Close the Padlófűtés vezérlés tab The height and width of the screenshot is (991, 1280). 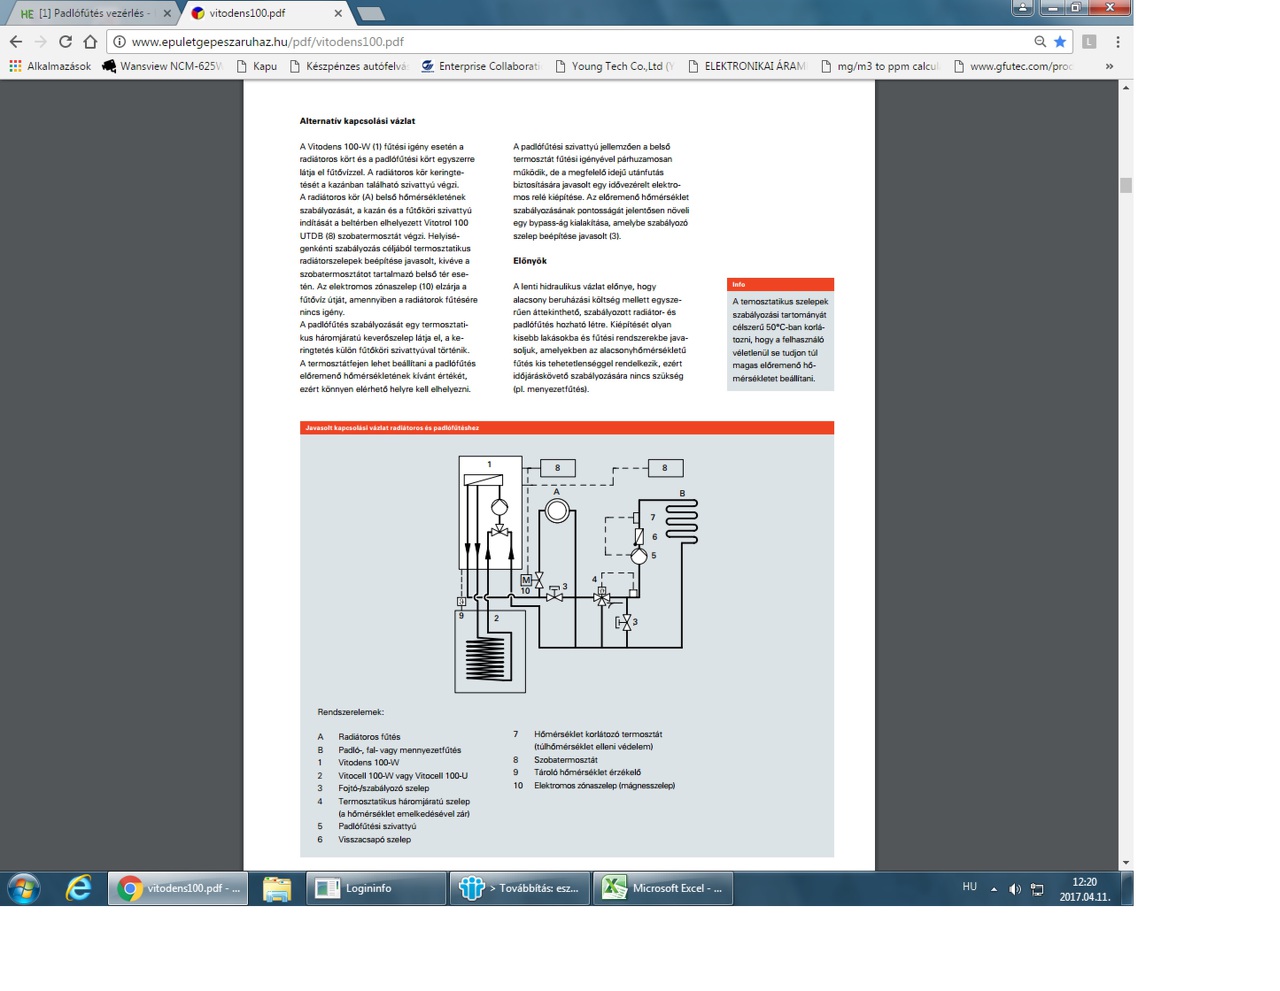tap(167, 13)
